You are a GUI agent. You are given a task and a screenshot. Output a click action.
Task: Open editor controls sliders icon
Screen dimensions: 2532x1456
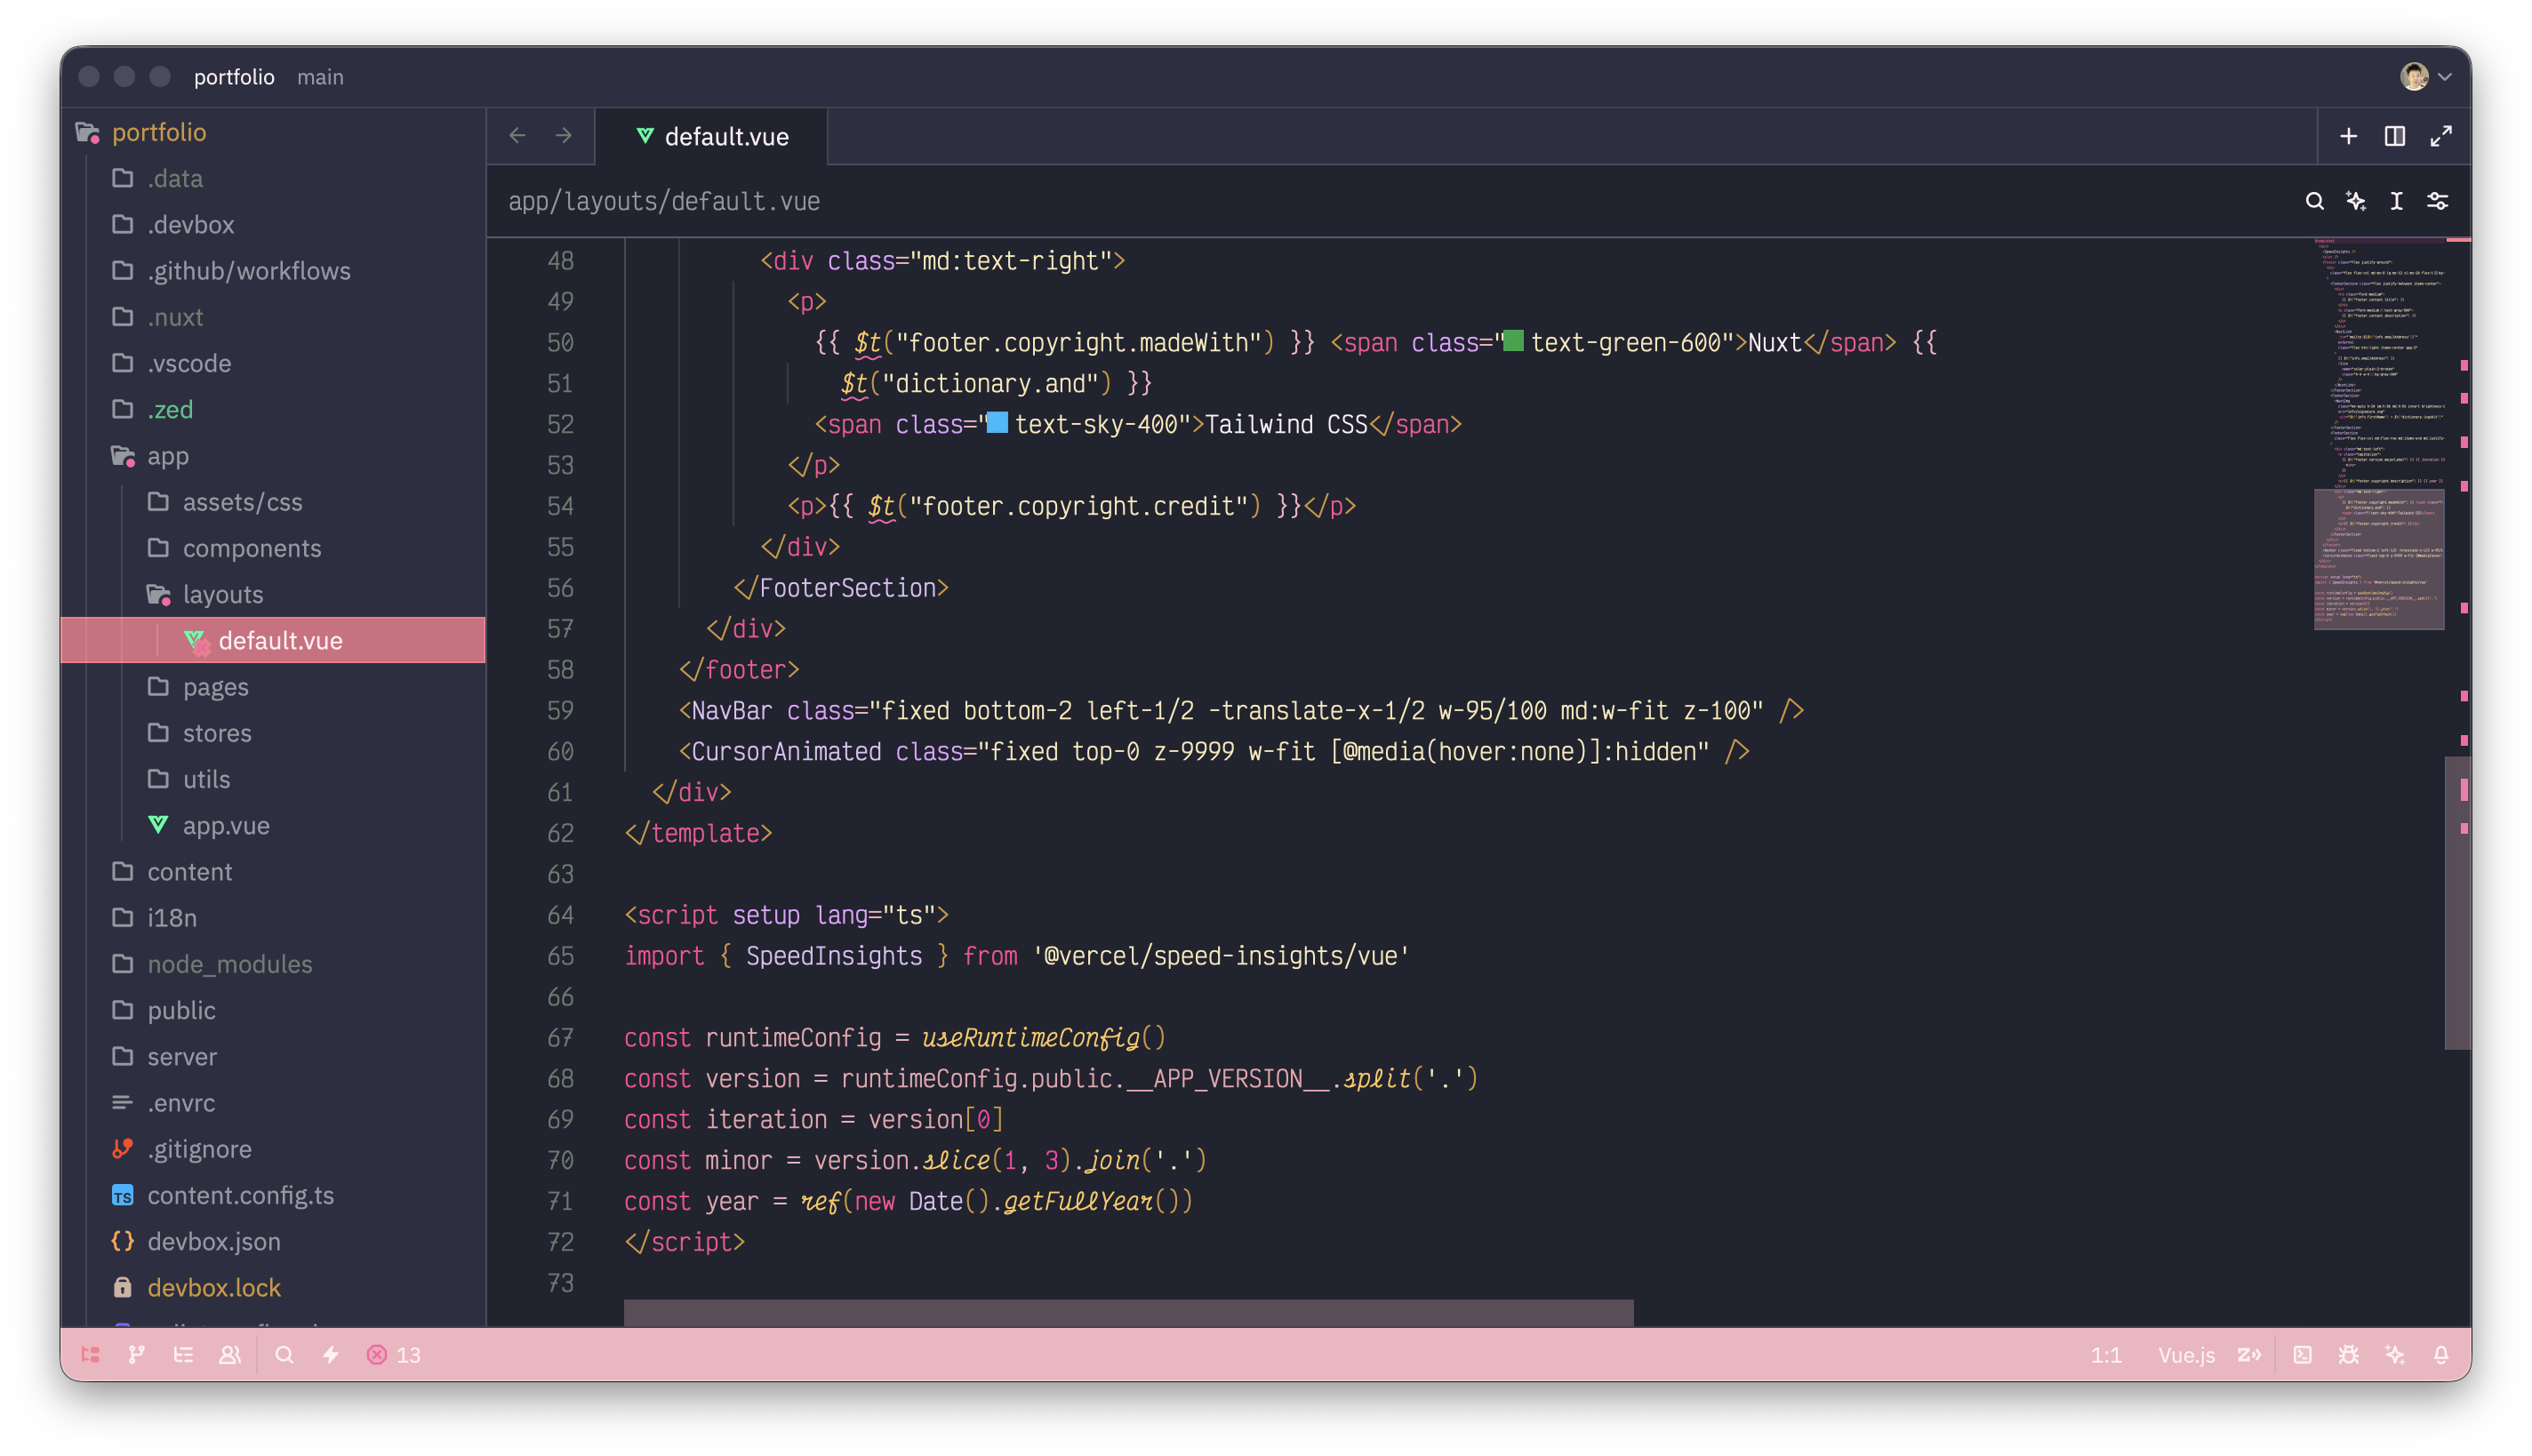[2438, 201]
